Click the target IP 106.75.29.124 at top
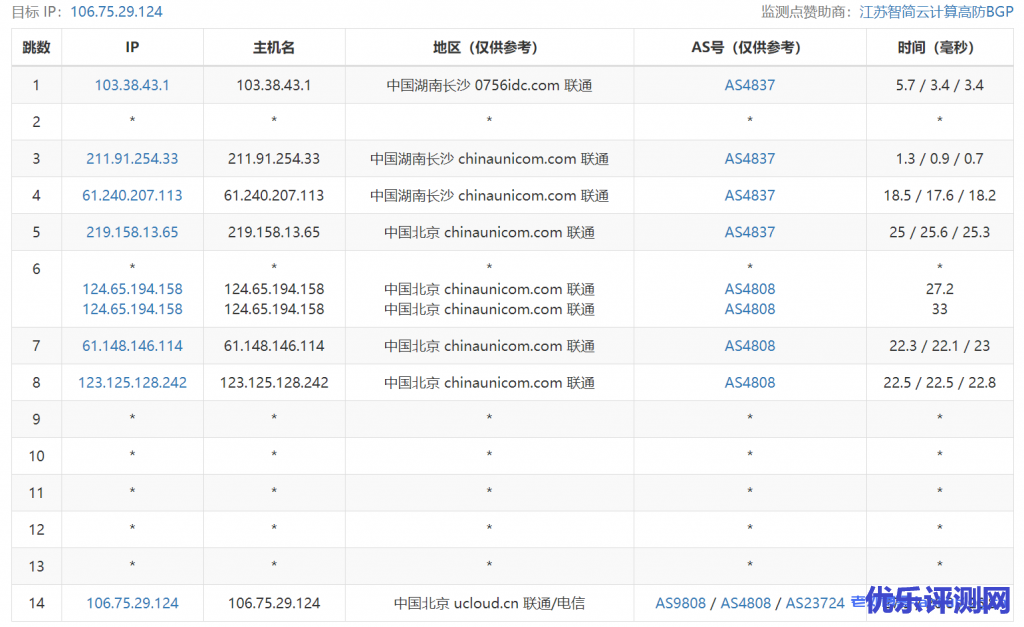1024x627 pixels. [116, 12]
